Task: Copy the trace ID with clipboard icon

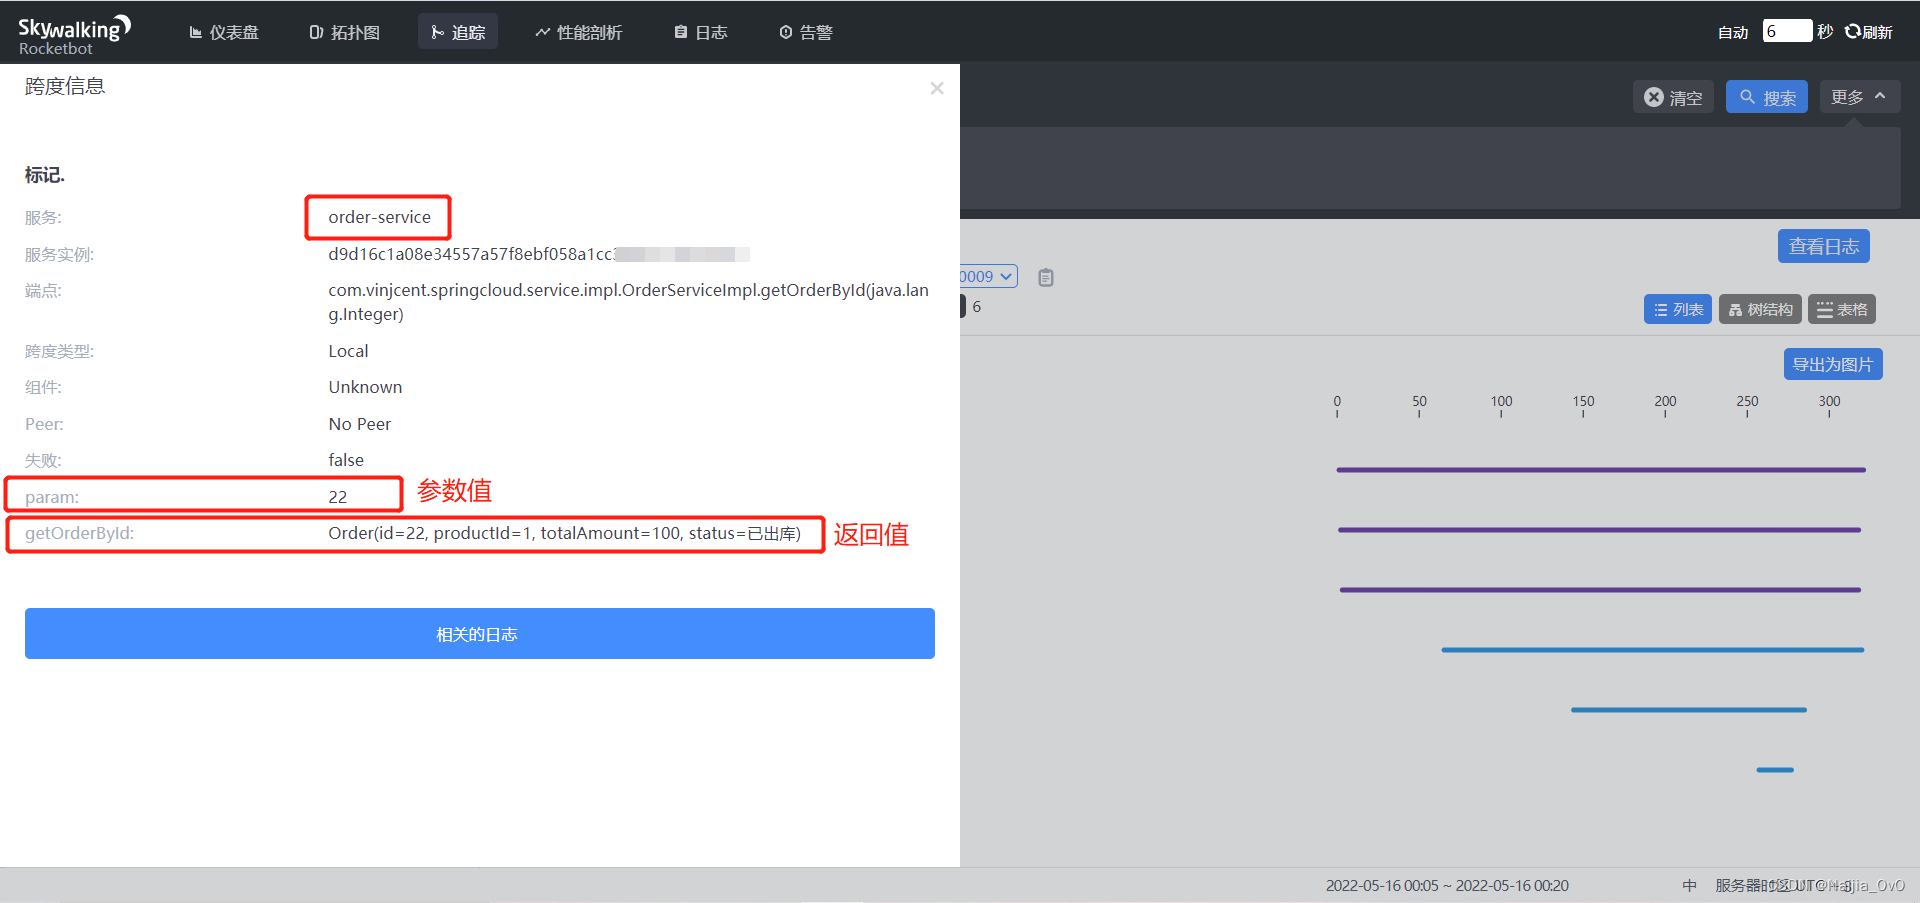Action: click(x=1046, y=277)
